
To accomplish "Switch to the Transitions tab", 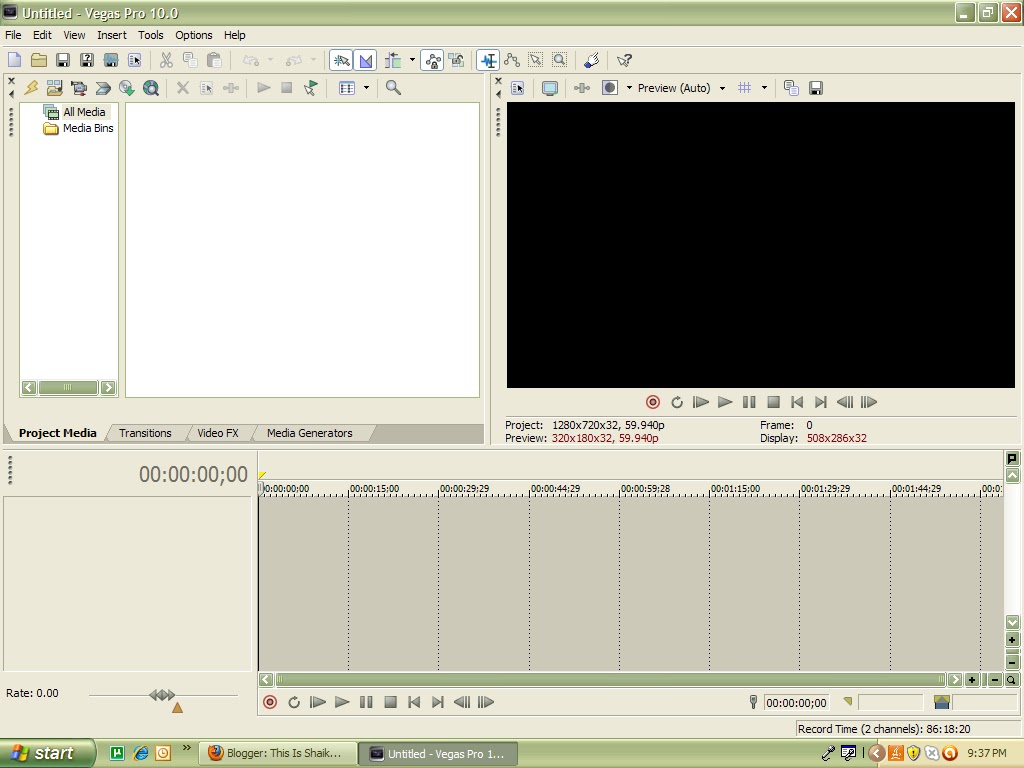I will pyautogui.click(x=145, y=433).
